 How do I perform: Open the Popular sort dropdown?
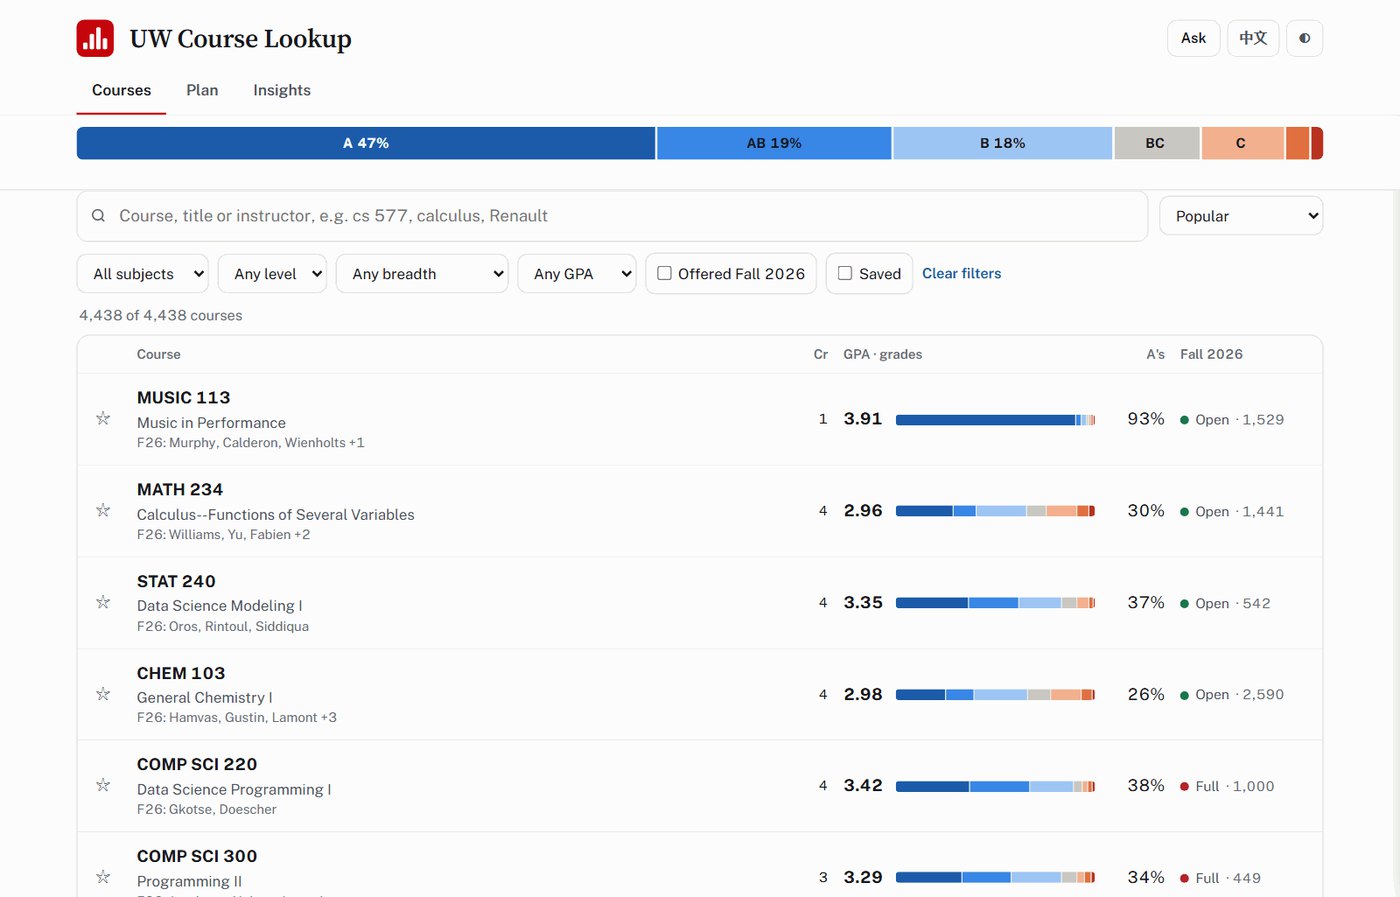point(1241,216)
